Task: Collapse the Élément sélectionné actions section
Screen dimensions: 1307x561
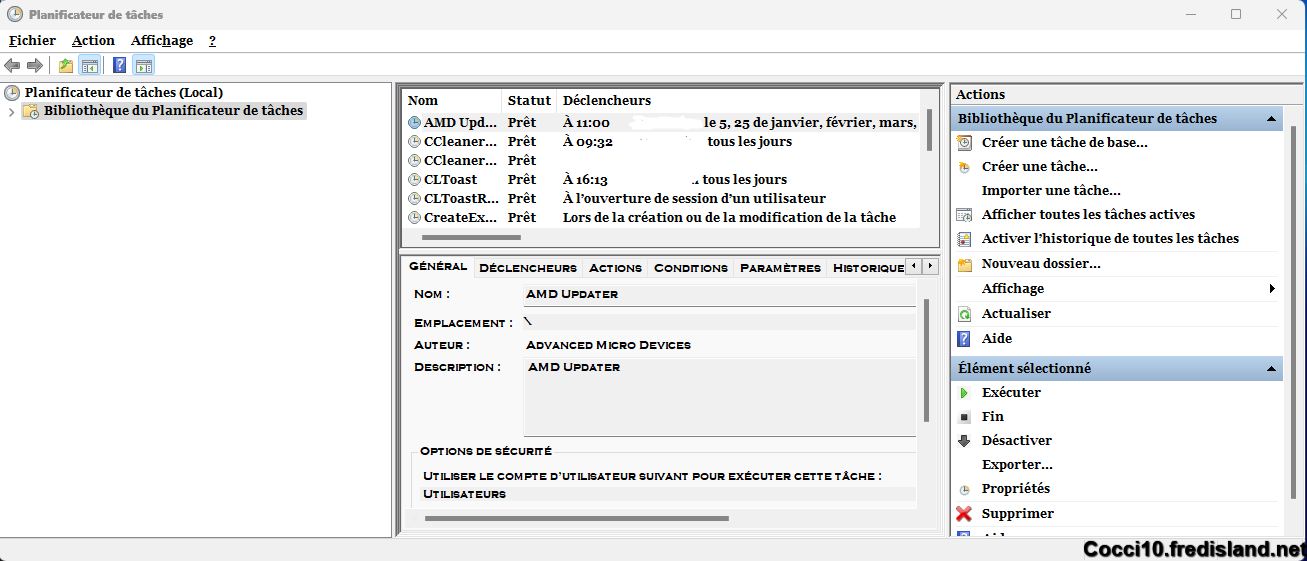Action: (1272, 369)
